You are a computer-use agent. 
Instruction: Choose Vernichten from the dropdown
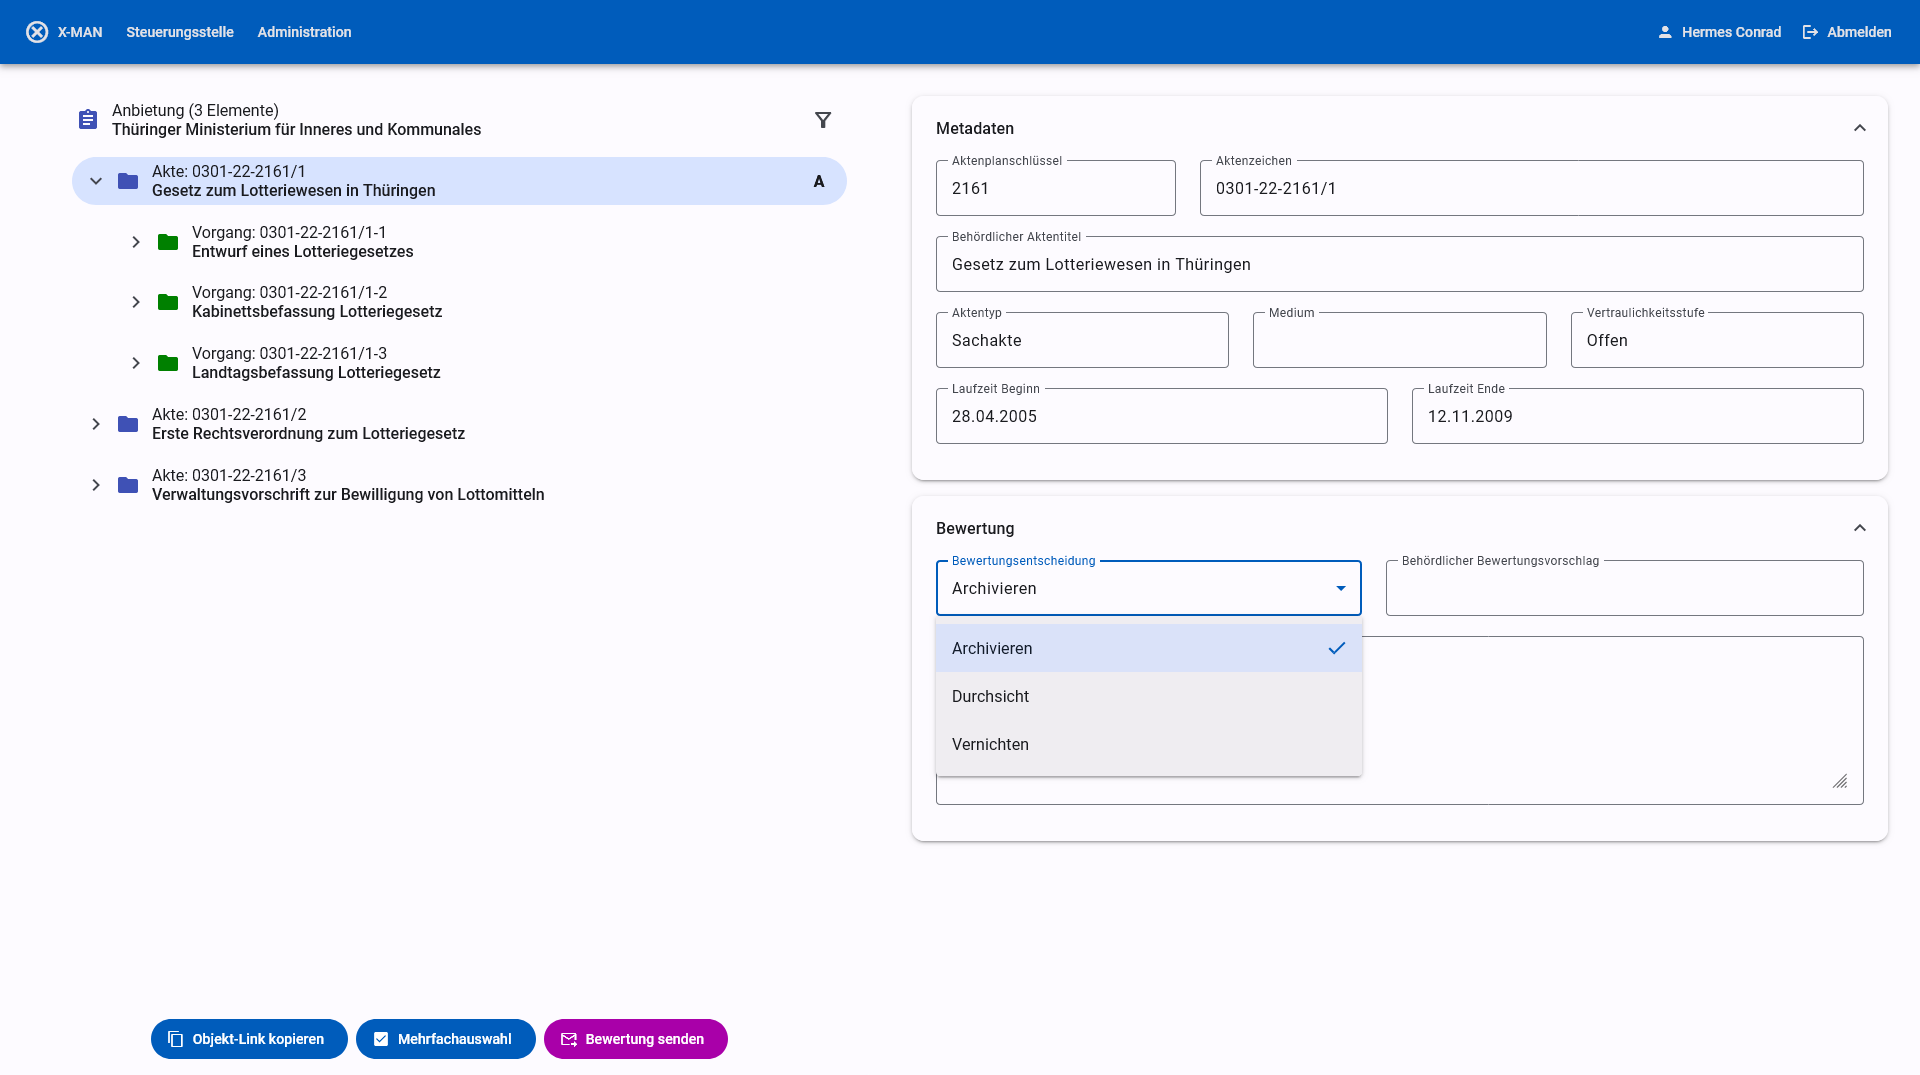point(1149,744)
